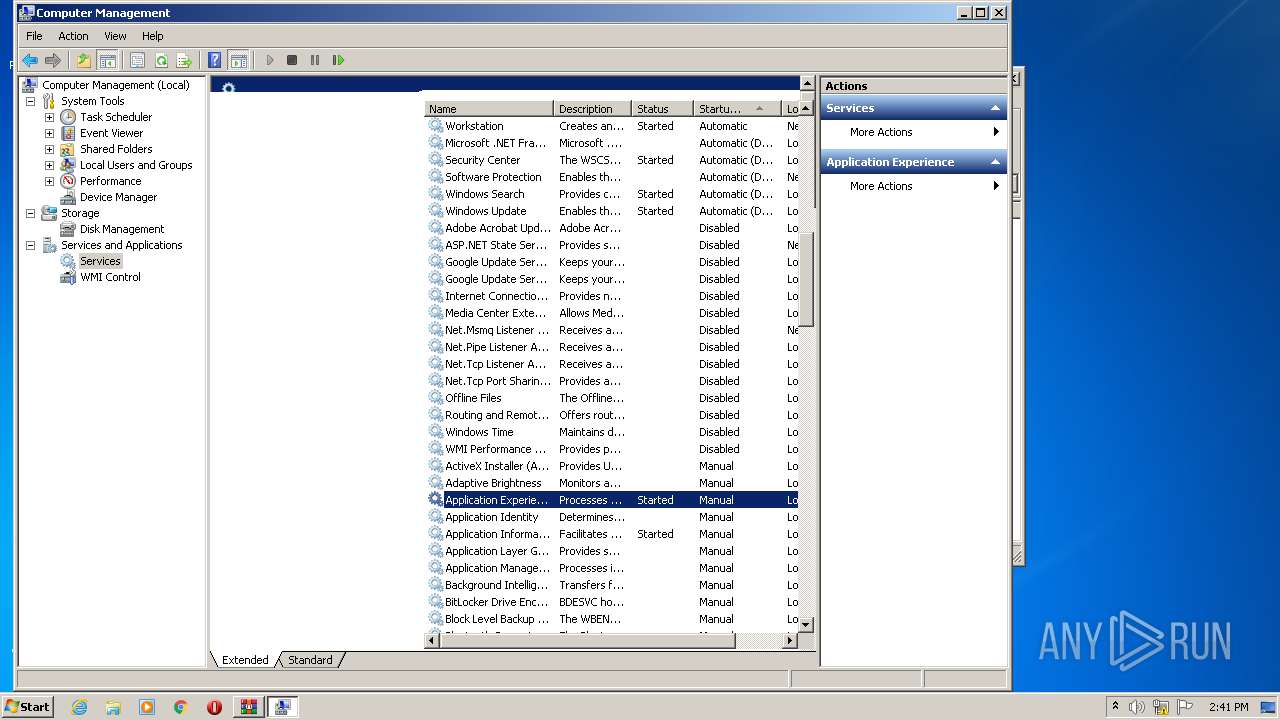This screenshot has height=720, width=1280.
Task: Collapse Services and Applications node
Action: tap(30, 245)
